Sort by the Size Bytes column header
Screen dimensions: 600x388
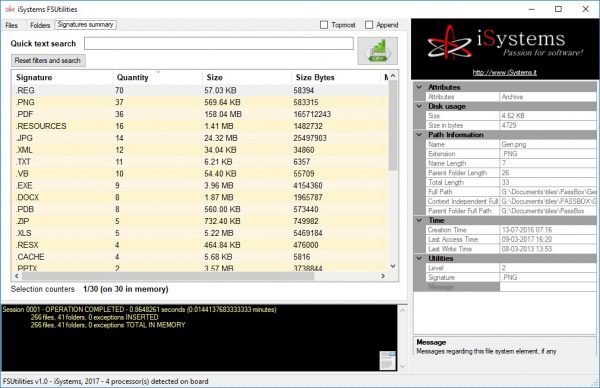(x=336, y=77)
